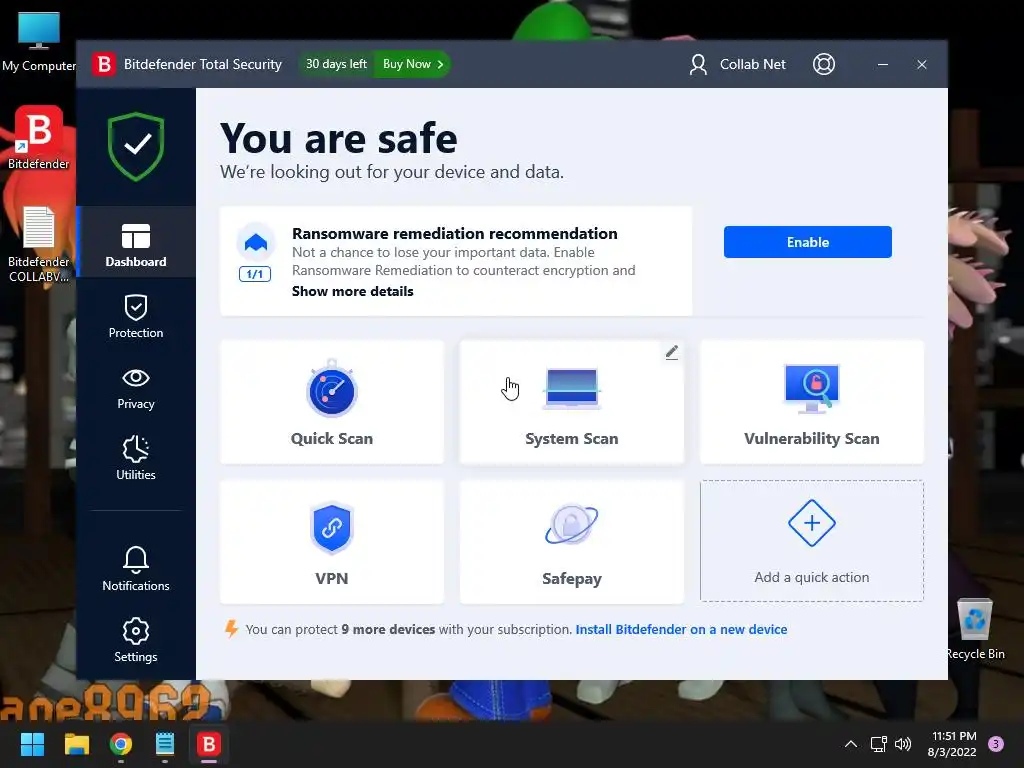
Task: Open File Explorer from taskbar
Action: tap(76, 744)
